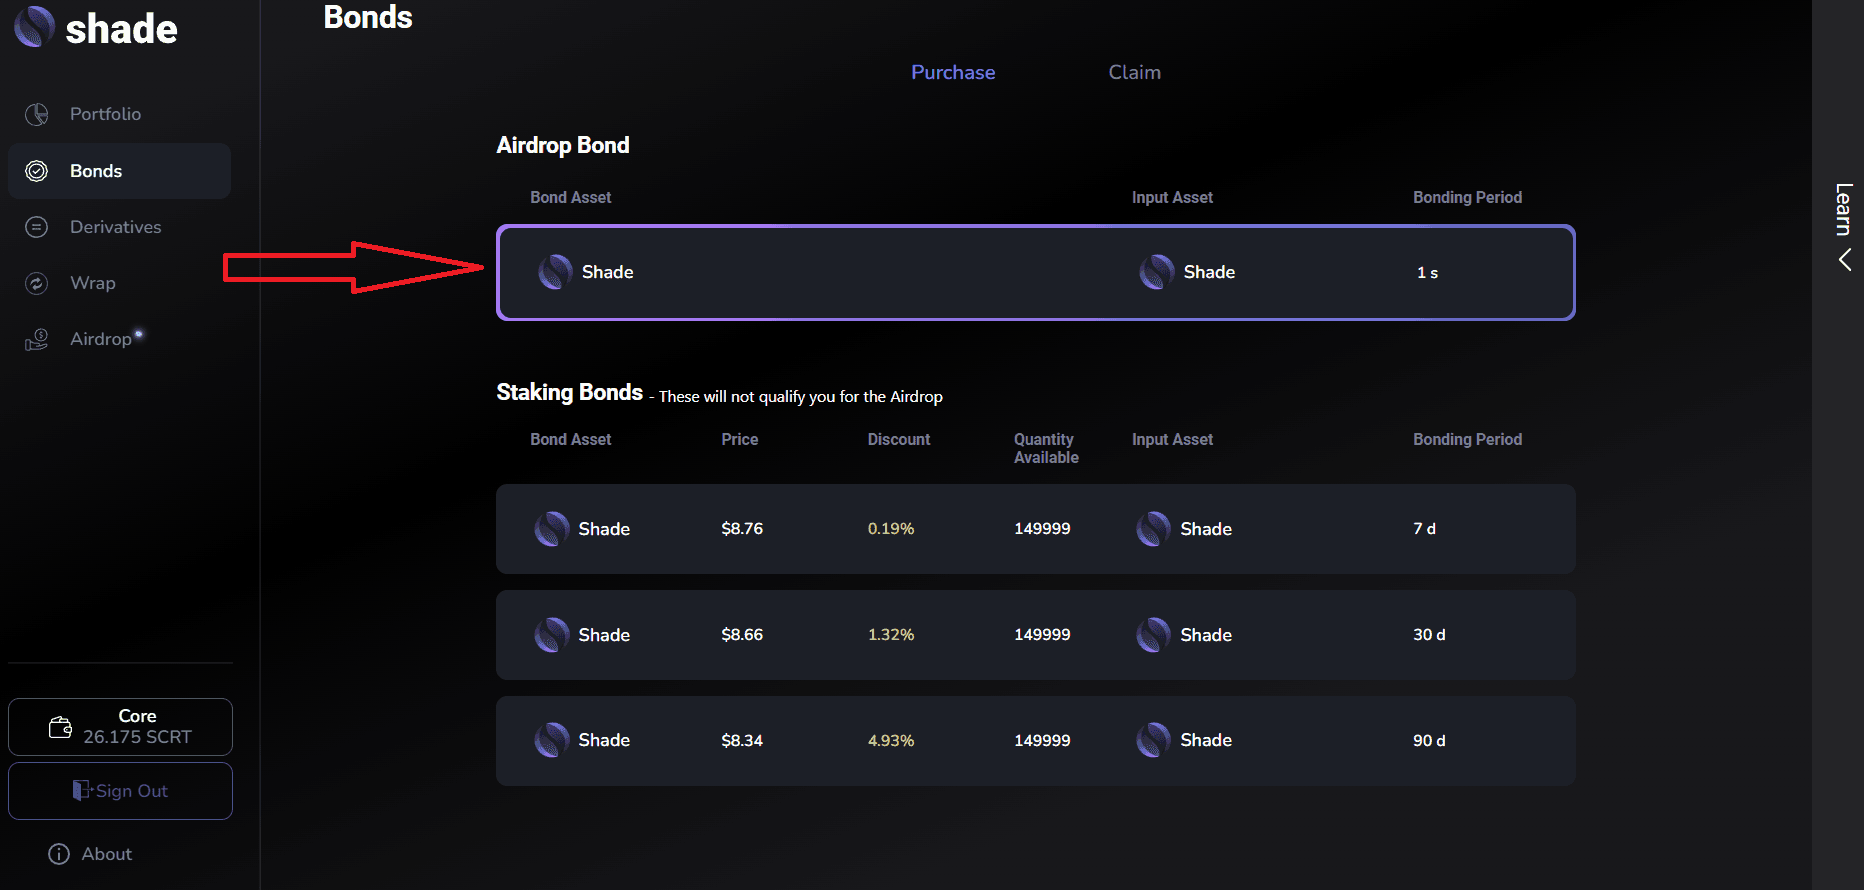Screen dimensions: 1864x890
Task: Open Portfolio from the sidebar
Action: 119,114
